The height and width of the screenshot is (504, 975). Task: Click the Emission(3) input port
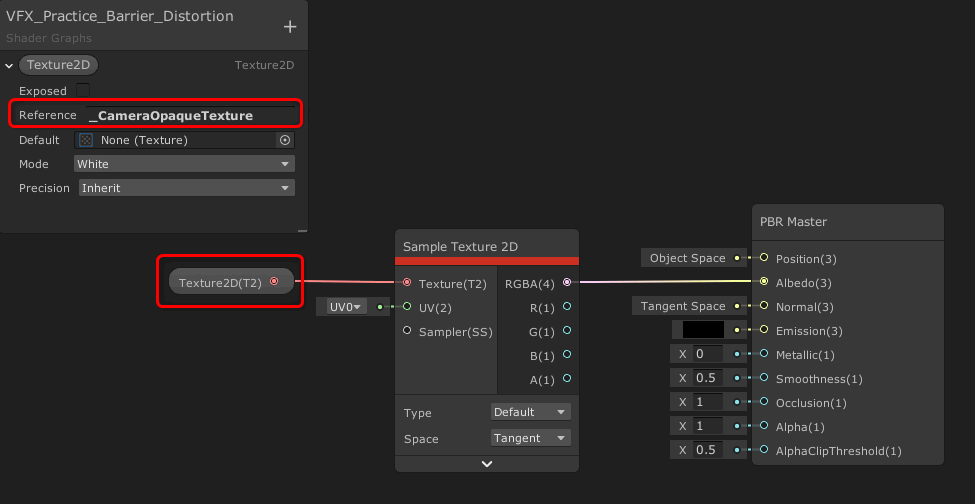tap(764, 330)
